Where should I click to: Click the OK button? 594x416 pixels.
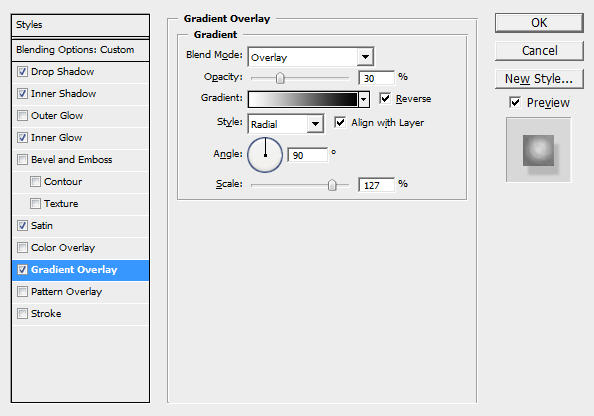point(539,23)
